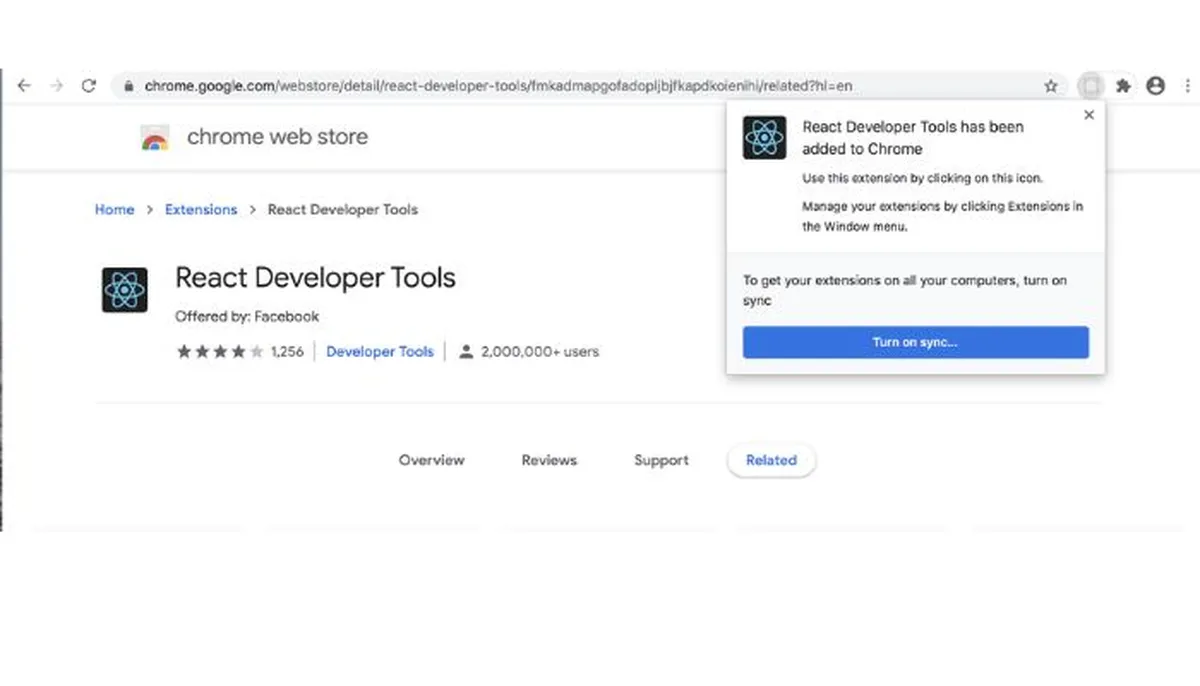
Task: Open the Chrome profile avatar
Action: pos(1156,86)
